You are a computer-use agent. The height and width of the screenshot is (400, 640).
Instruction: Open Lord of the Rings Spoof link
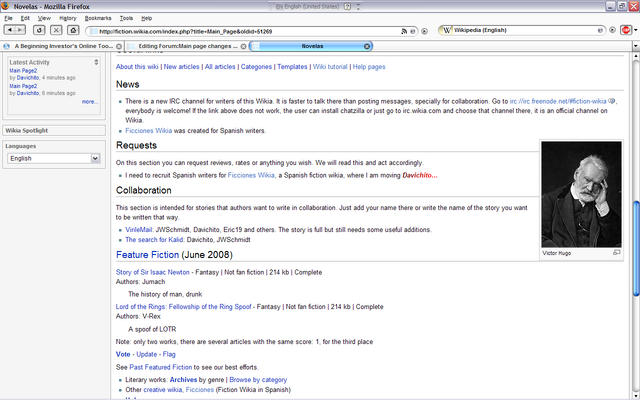[184, 307]
